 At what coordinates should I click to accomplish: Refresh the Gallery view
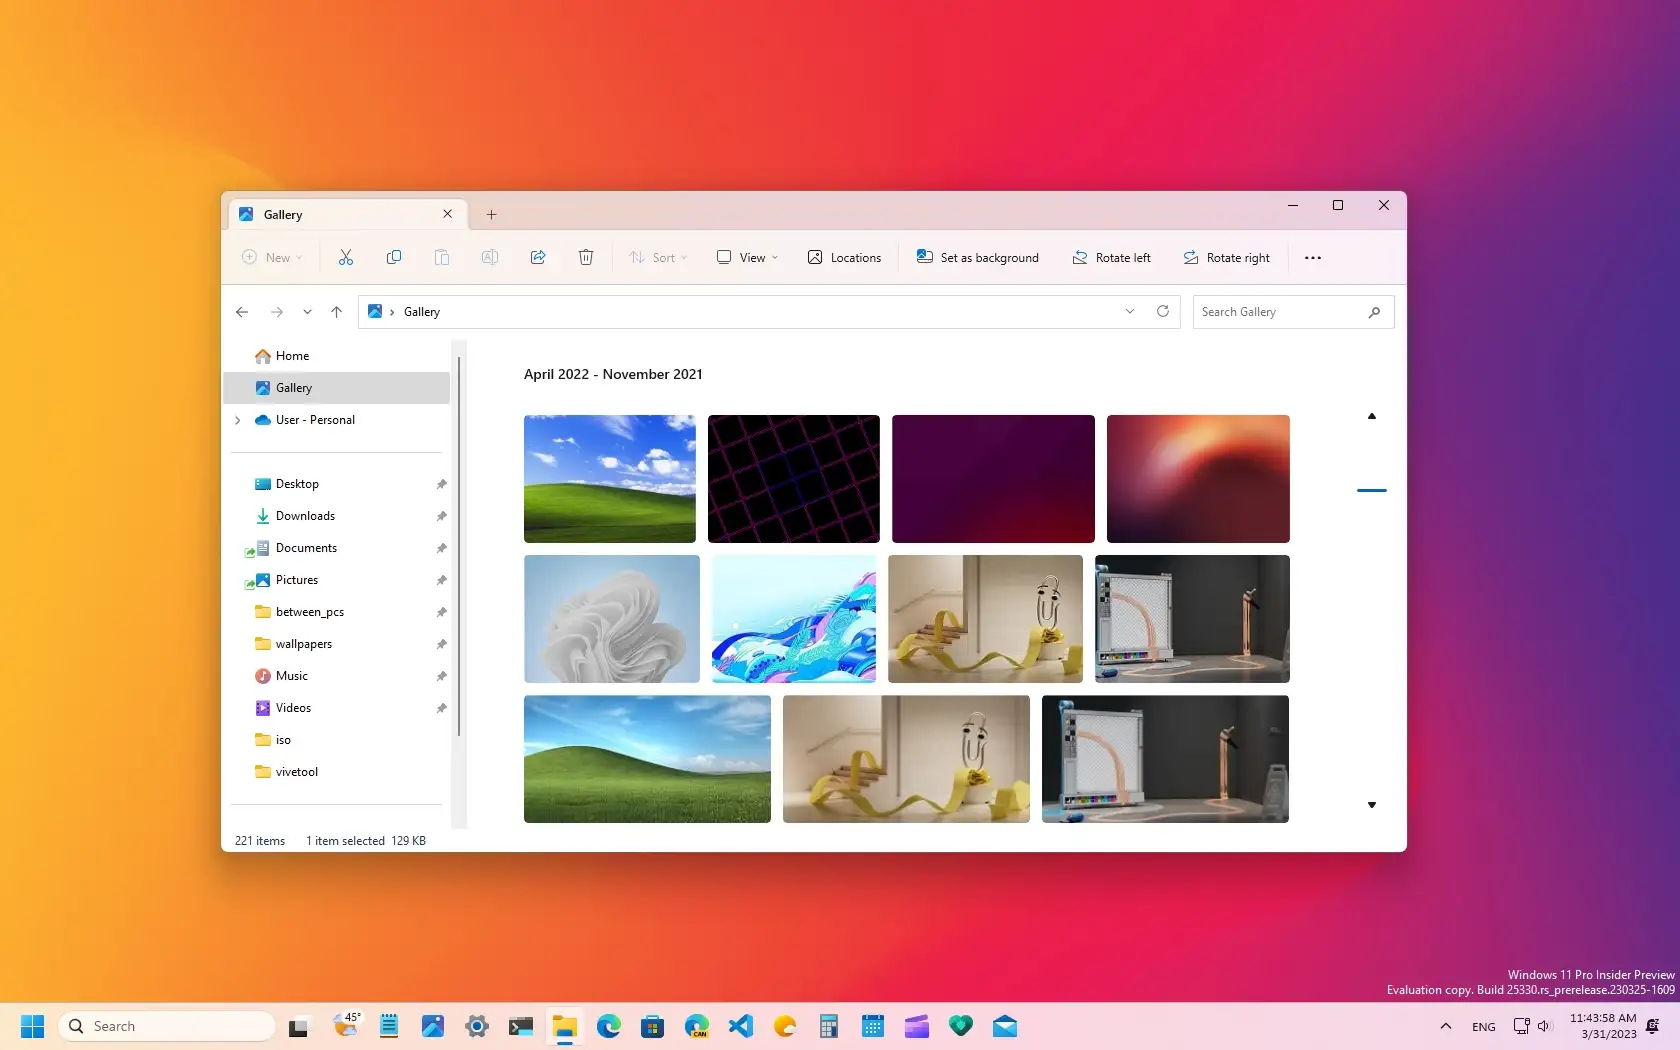1163,311
